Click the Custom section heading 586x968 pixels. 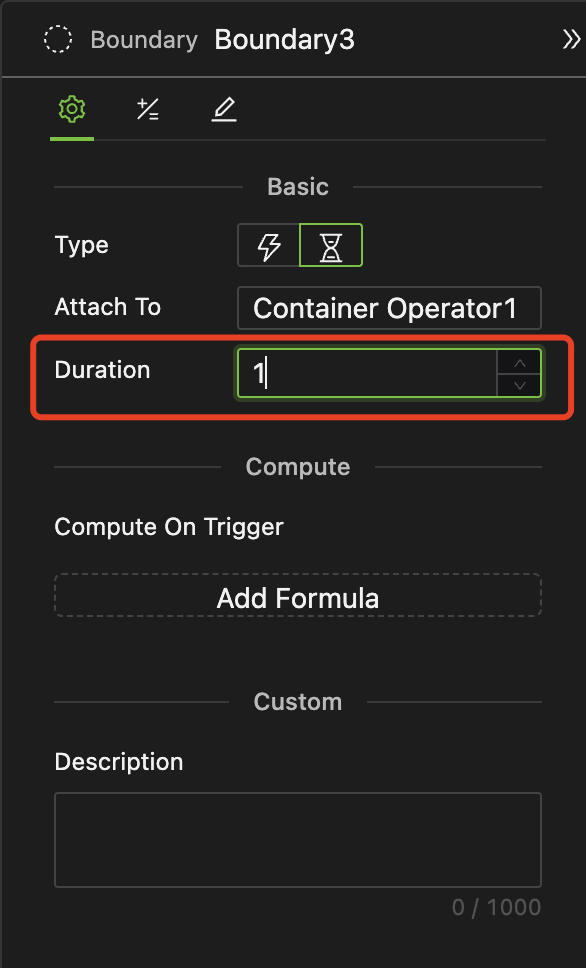tap(298, 702)
